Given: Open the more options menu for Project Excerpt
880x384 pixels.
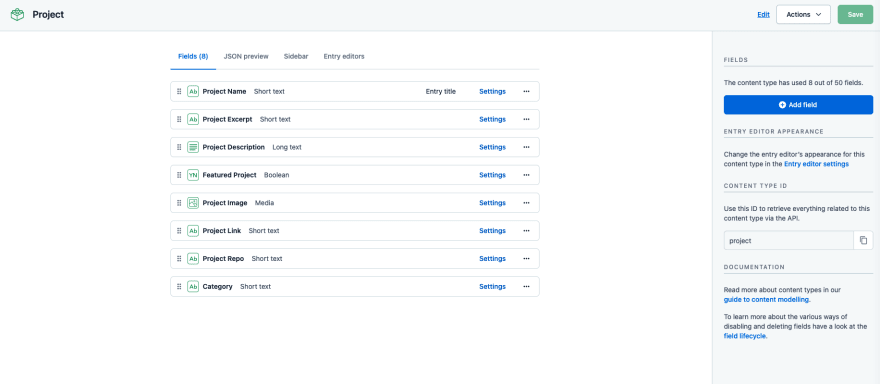Looking at the screenshot, I should (526, 120).
